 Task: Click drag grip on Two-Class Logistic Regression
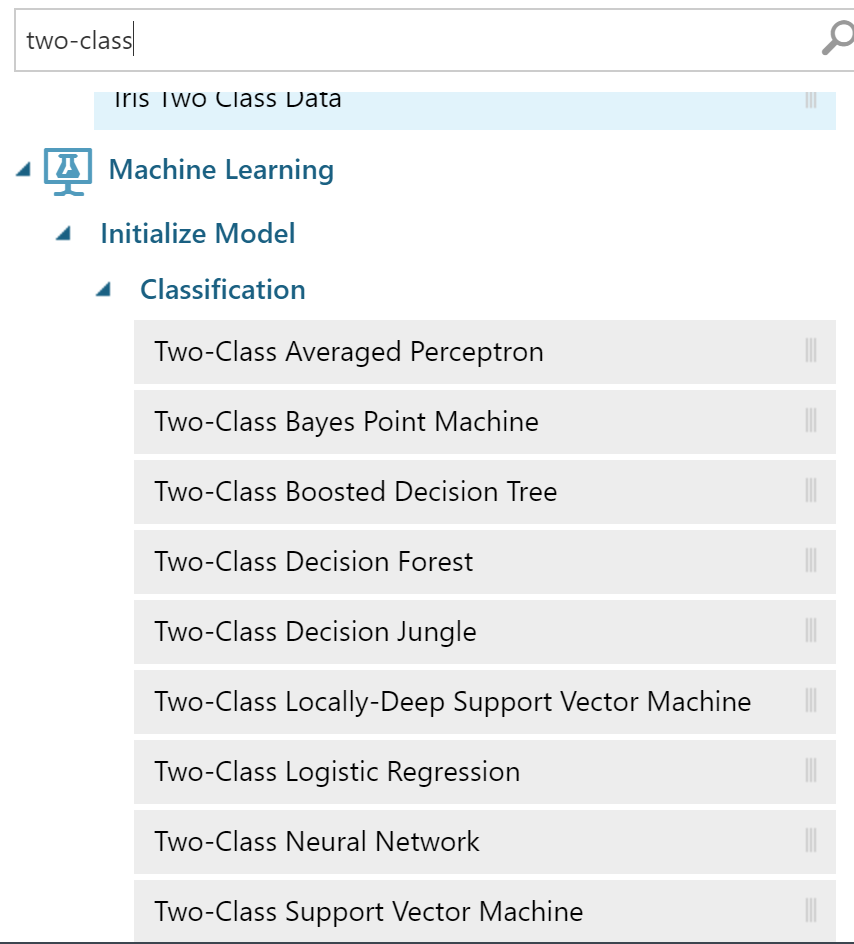(811, 771)
